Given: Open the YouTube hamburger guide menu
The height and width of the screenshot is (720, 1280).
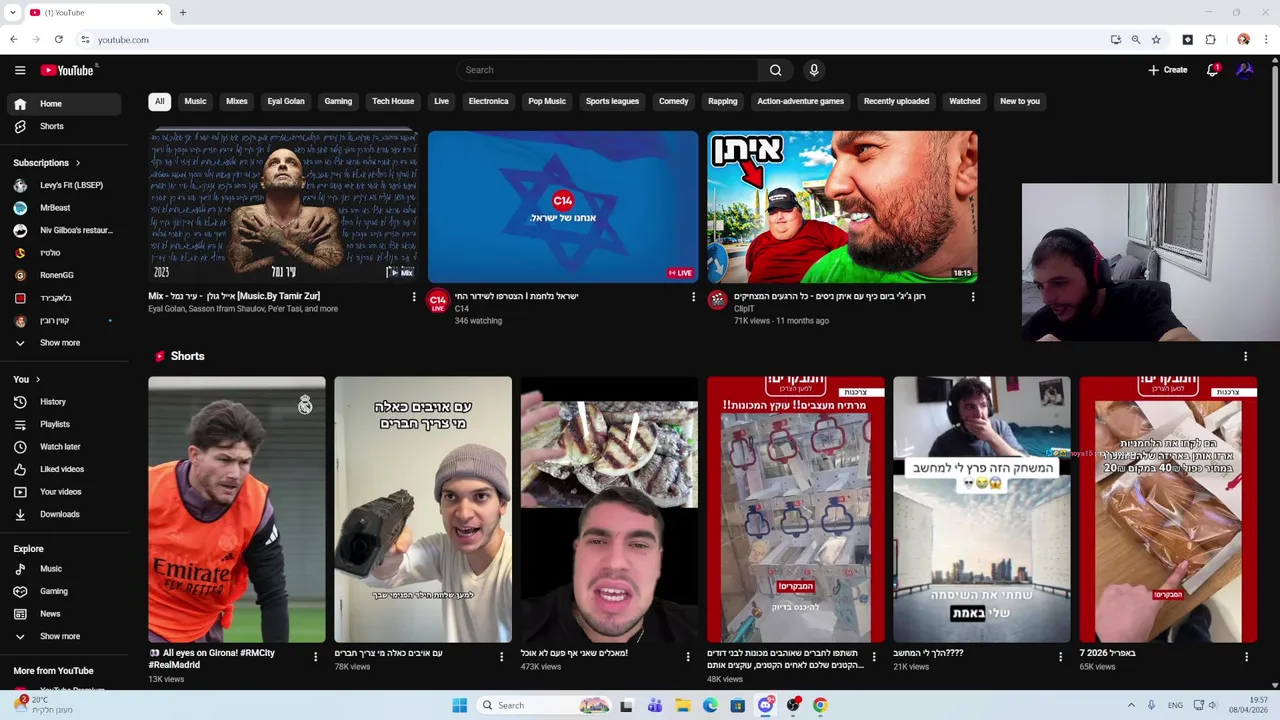Looking at the screenshot, I should 20,70.
